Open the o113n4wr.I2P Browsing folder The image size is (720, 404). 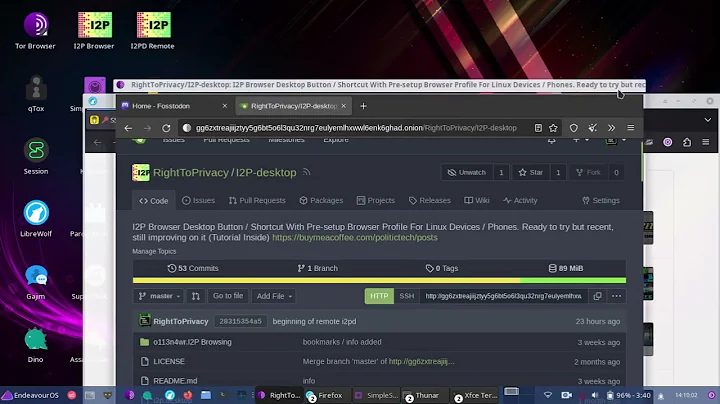point(192,342)
